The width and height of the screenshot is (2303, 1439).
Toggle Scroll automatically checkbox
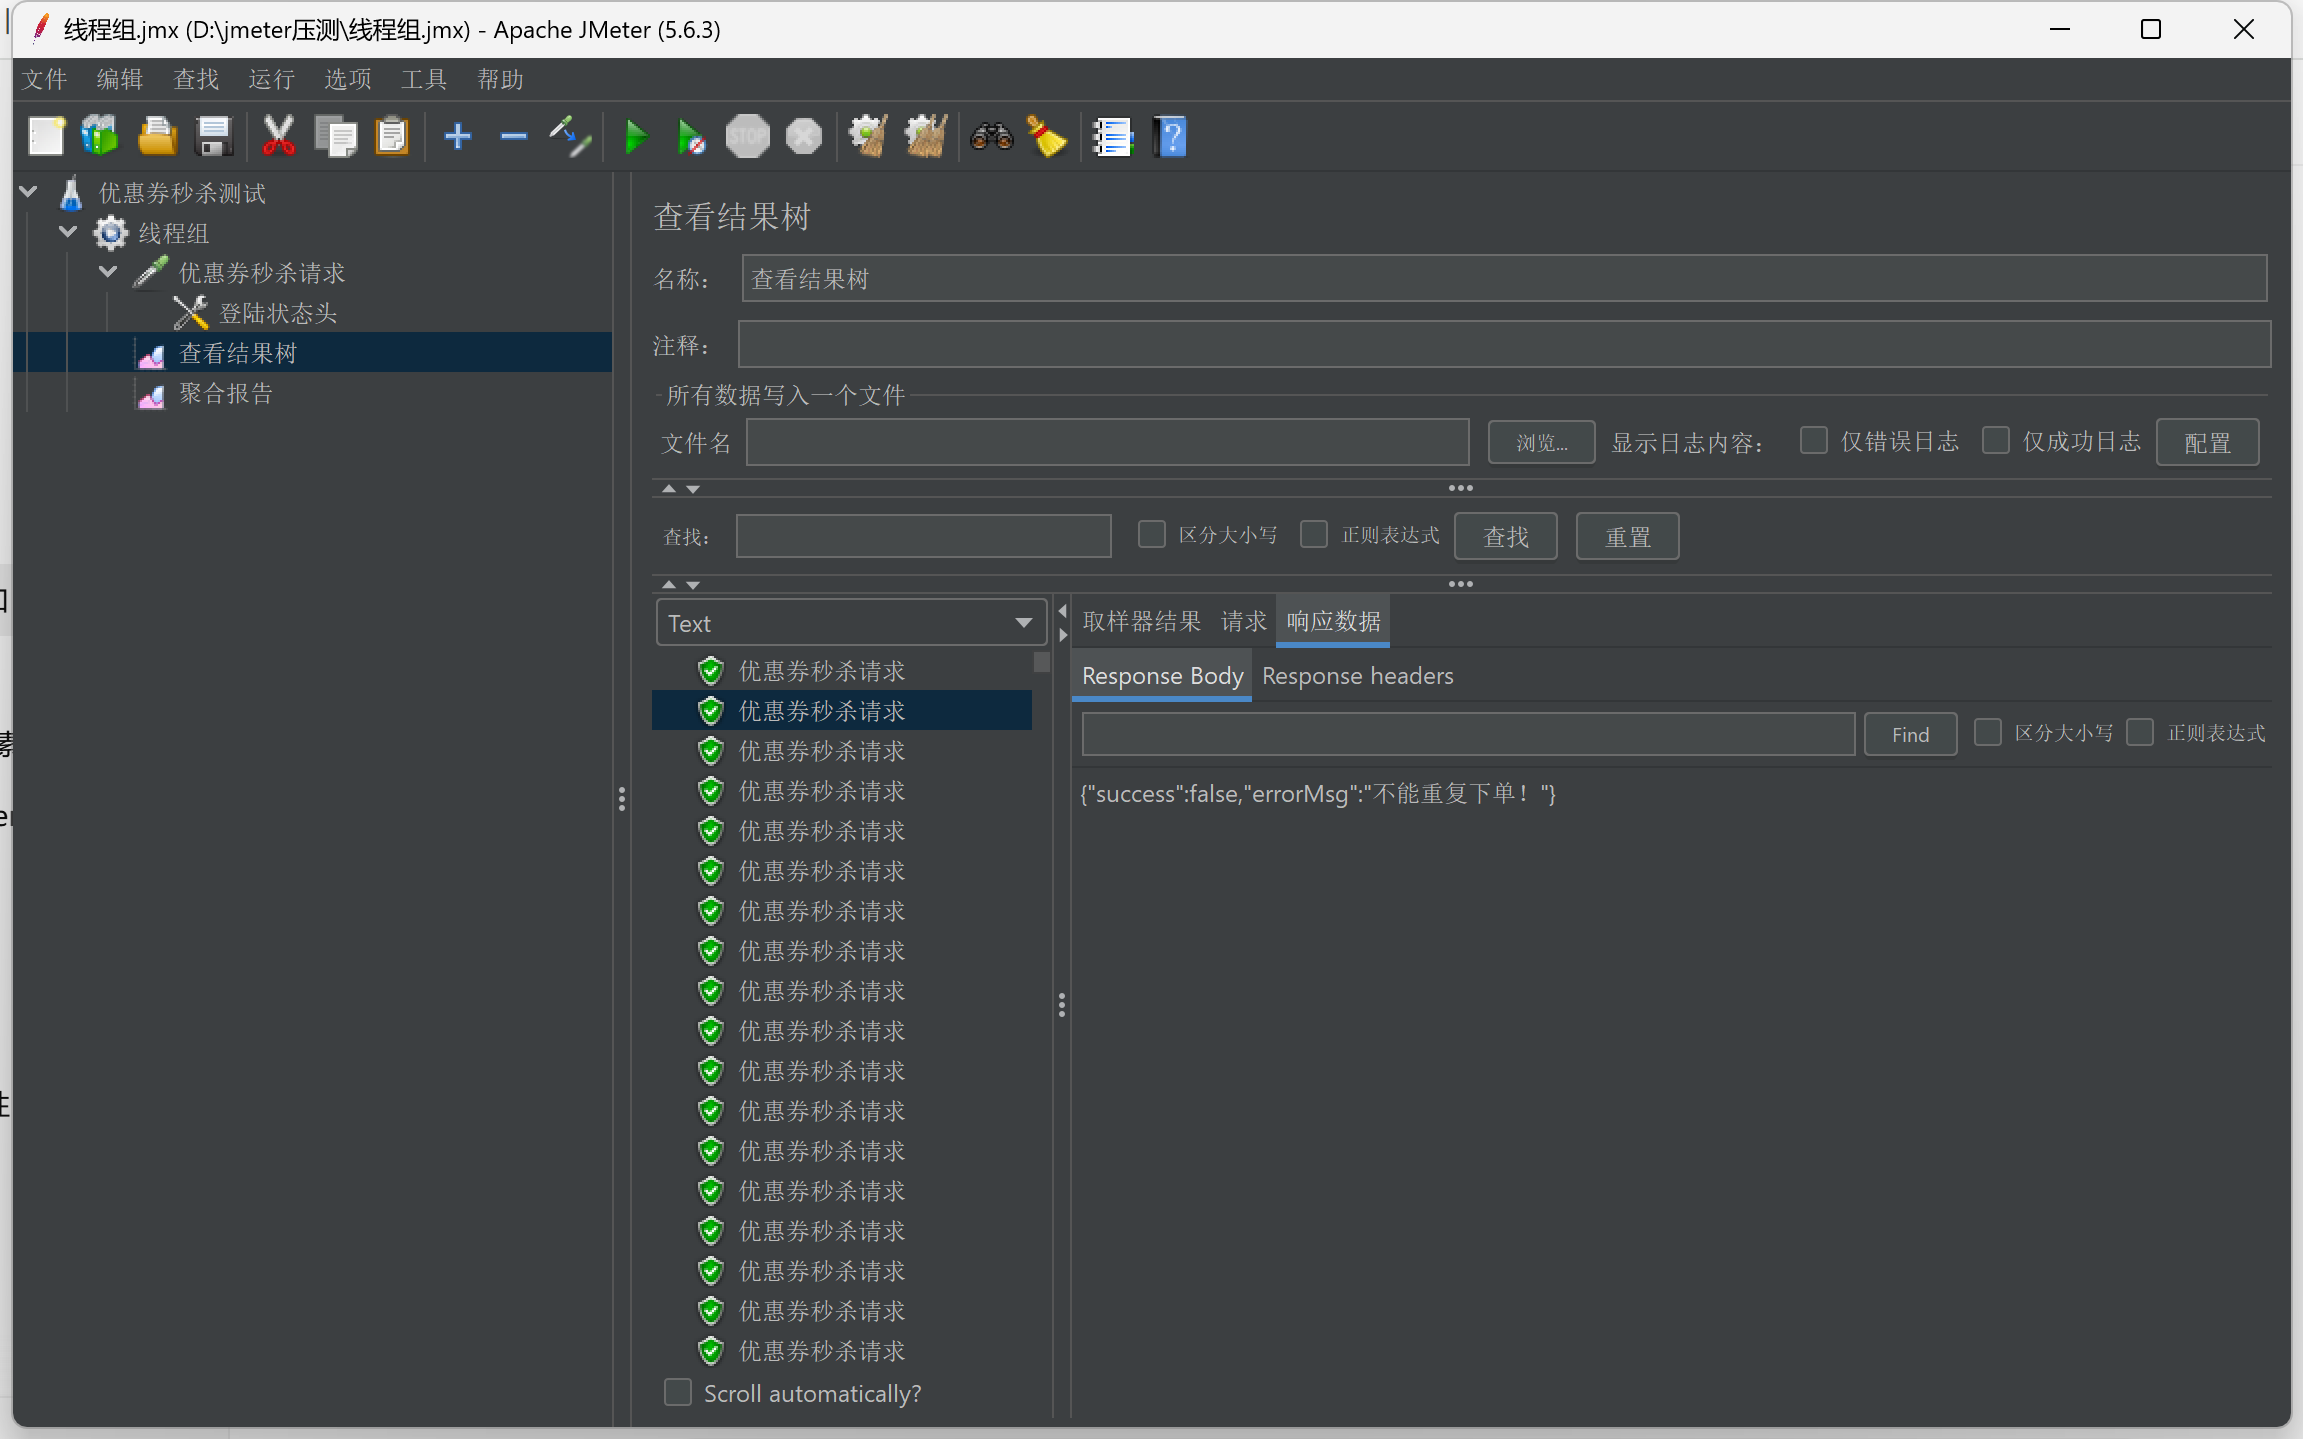point(678,1392)
